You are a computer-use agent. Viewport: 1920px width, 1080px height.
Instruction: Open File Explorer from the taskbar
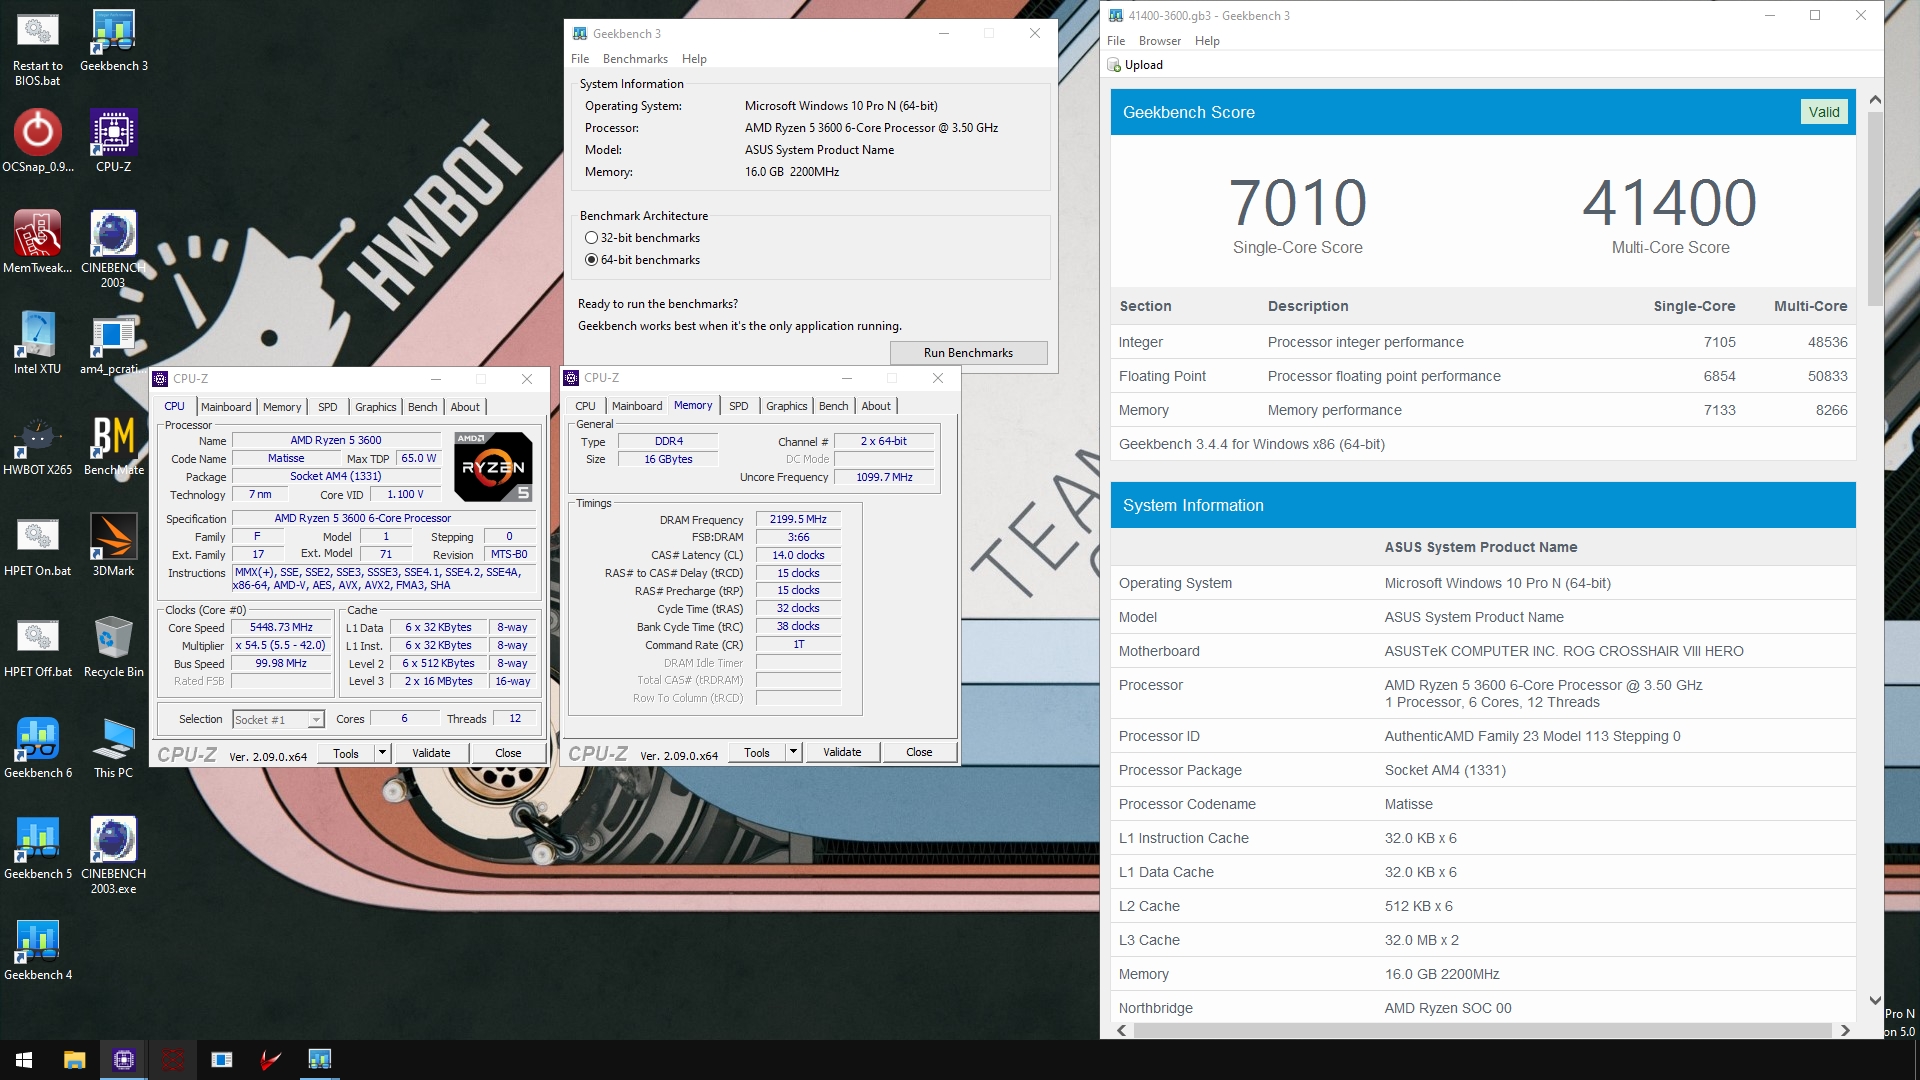point(74,1060)
